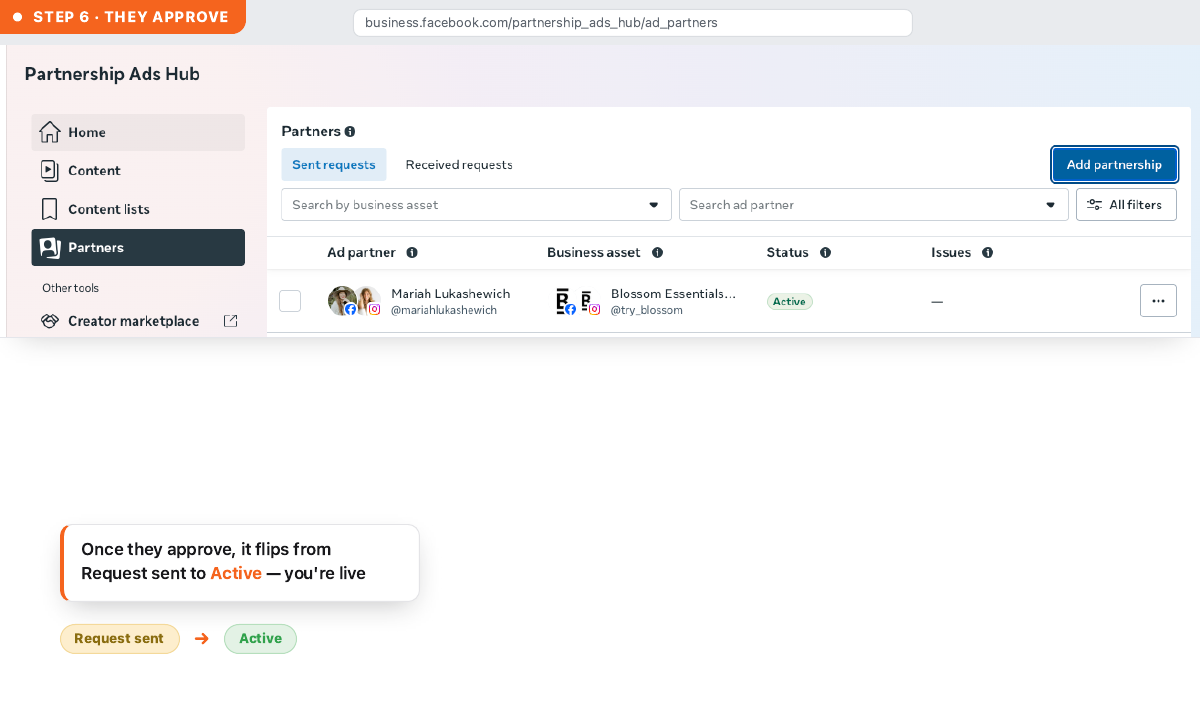Click the handle @try_blossom

[647, 310]
